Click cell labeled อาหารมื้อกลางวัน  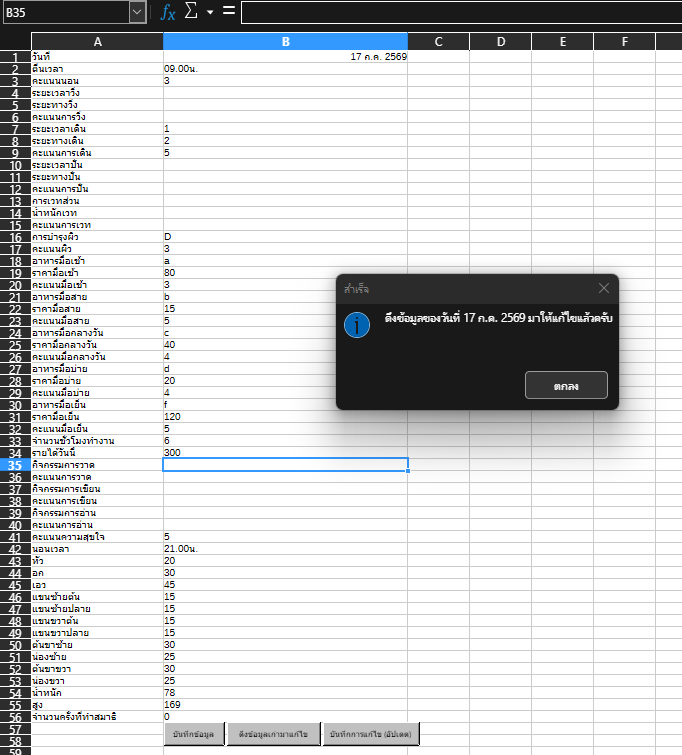click(97, 333)
